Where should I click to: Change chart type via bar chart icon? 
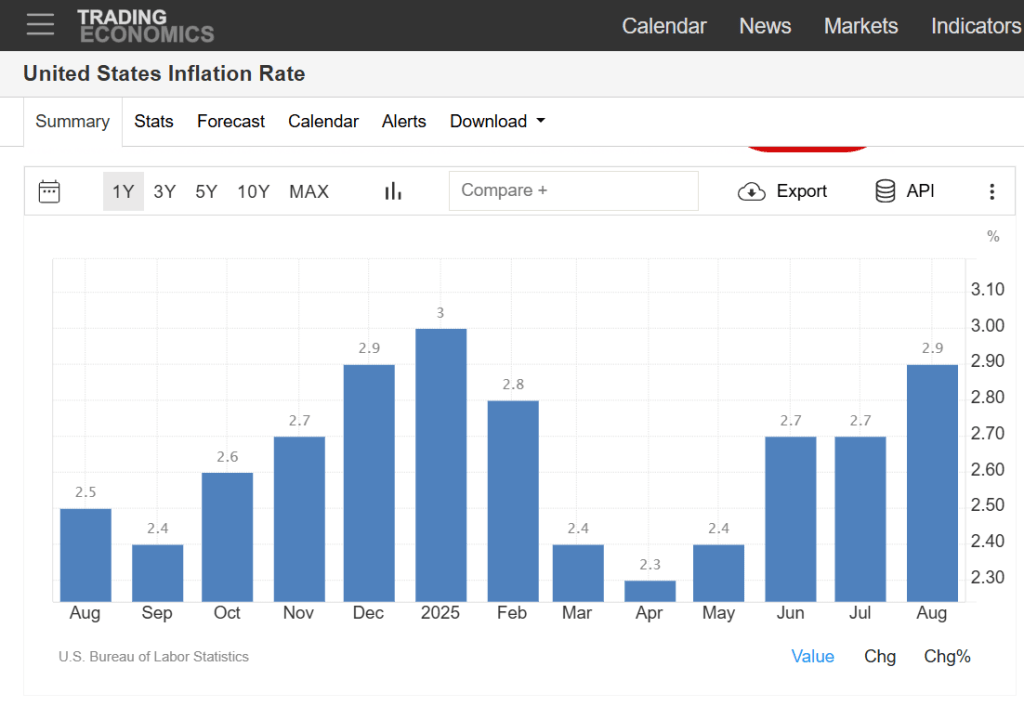click(393, 191)
